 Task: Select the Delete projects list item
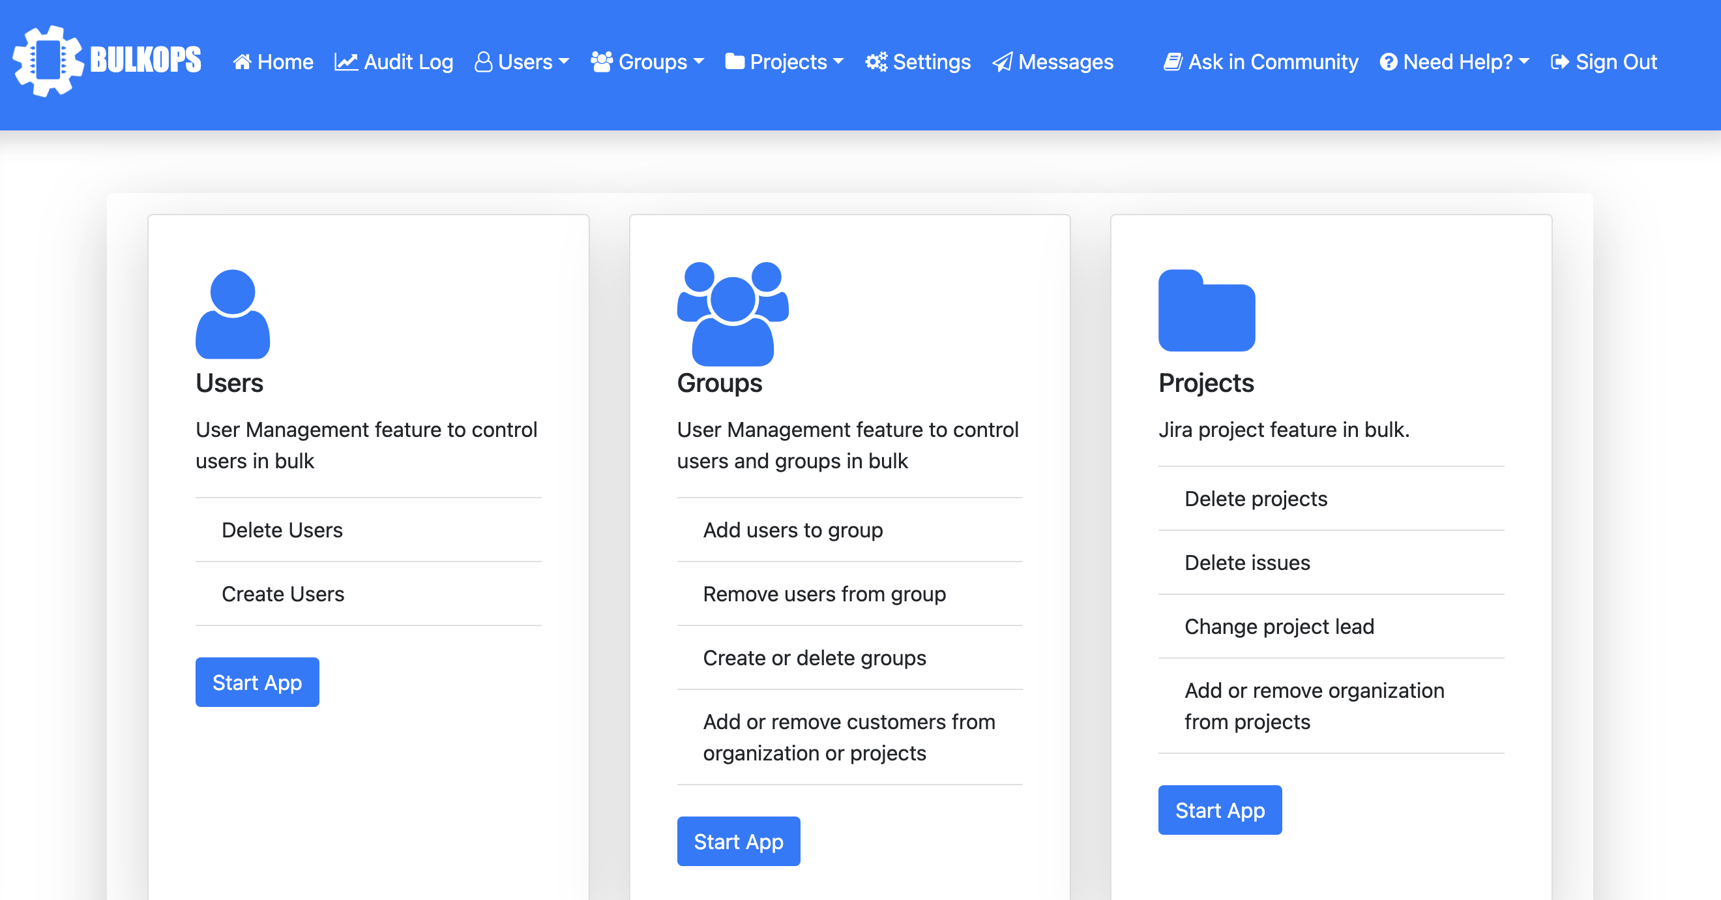[1331, 499]
